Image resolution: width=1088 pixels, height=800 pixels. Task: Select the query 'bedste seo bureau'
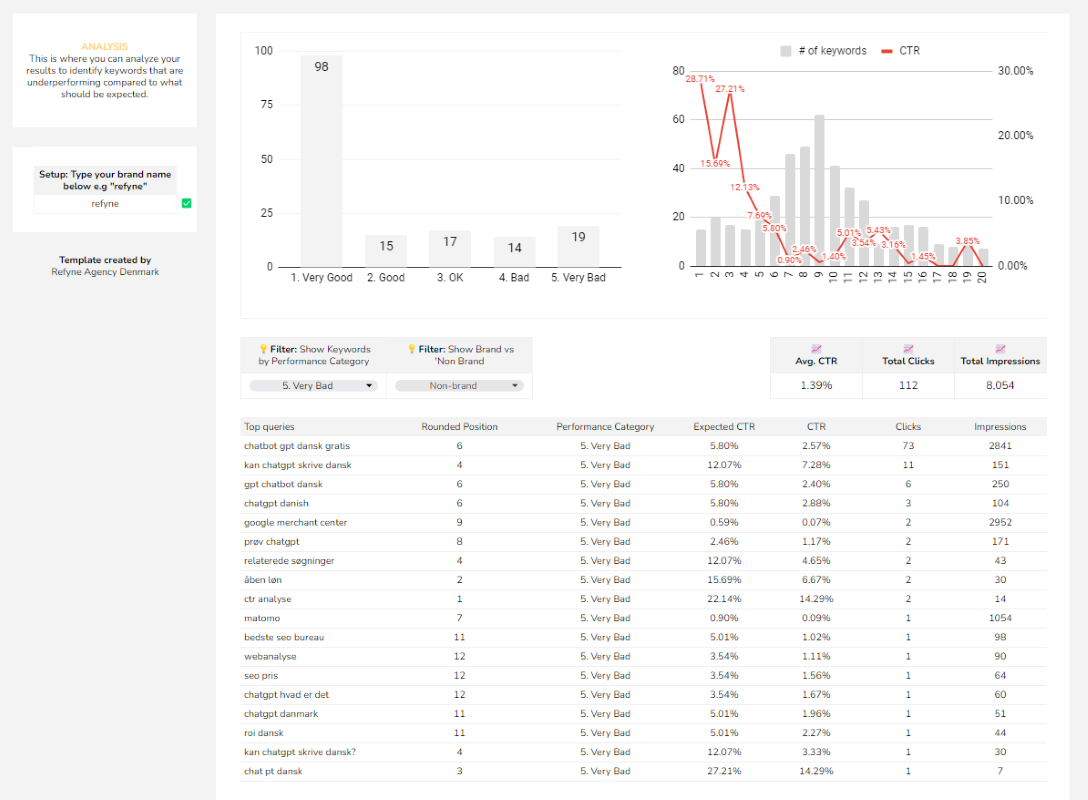click(284, 637)
